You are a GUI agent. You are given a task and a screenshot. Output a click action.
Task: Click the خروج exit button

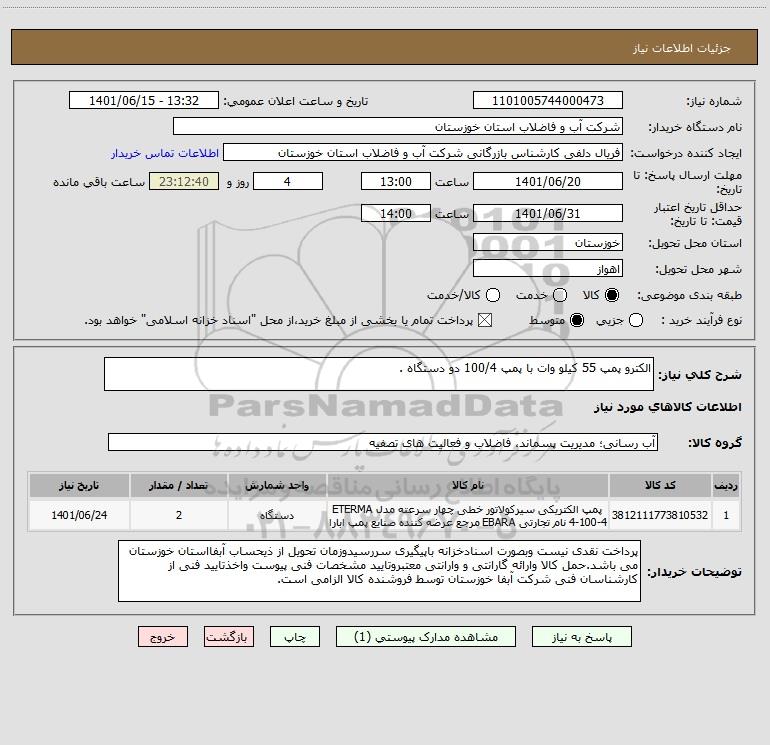(x=163, y=637)
